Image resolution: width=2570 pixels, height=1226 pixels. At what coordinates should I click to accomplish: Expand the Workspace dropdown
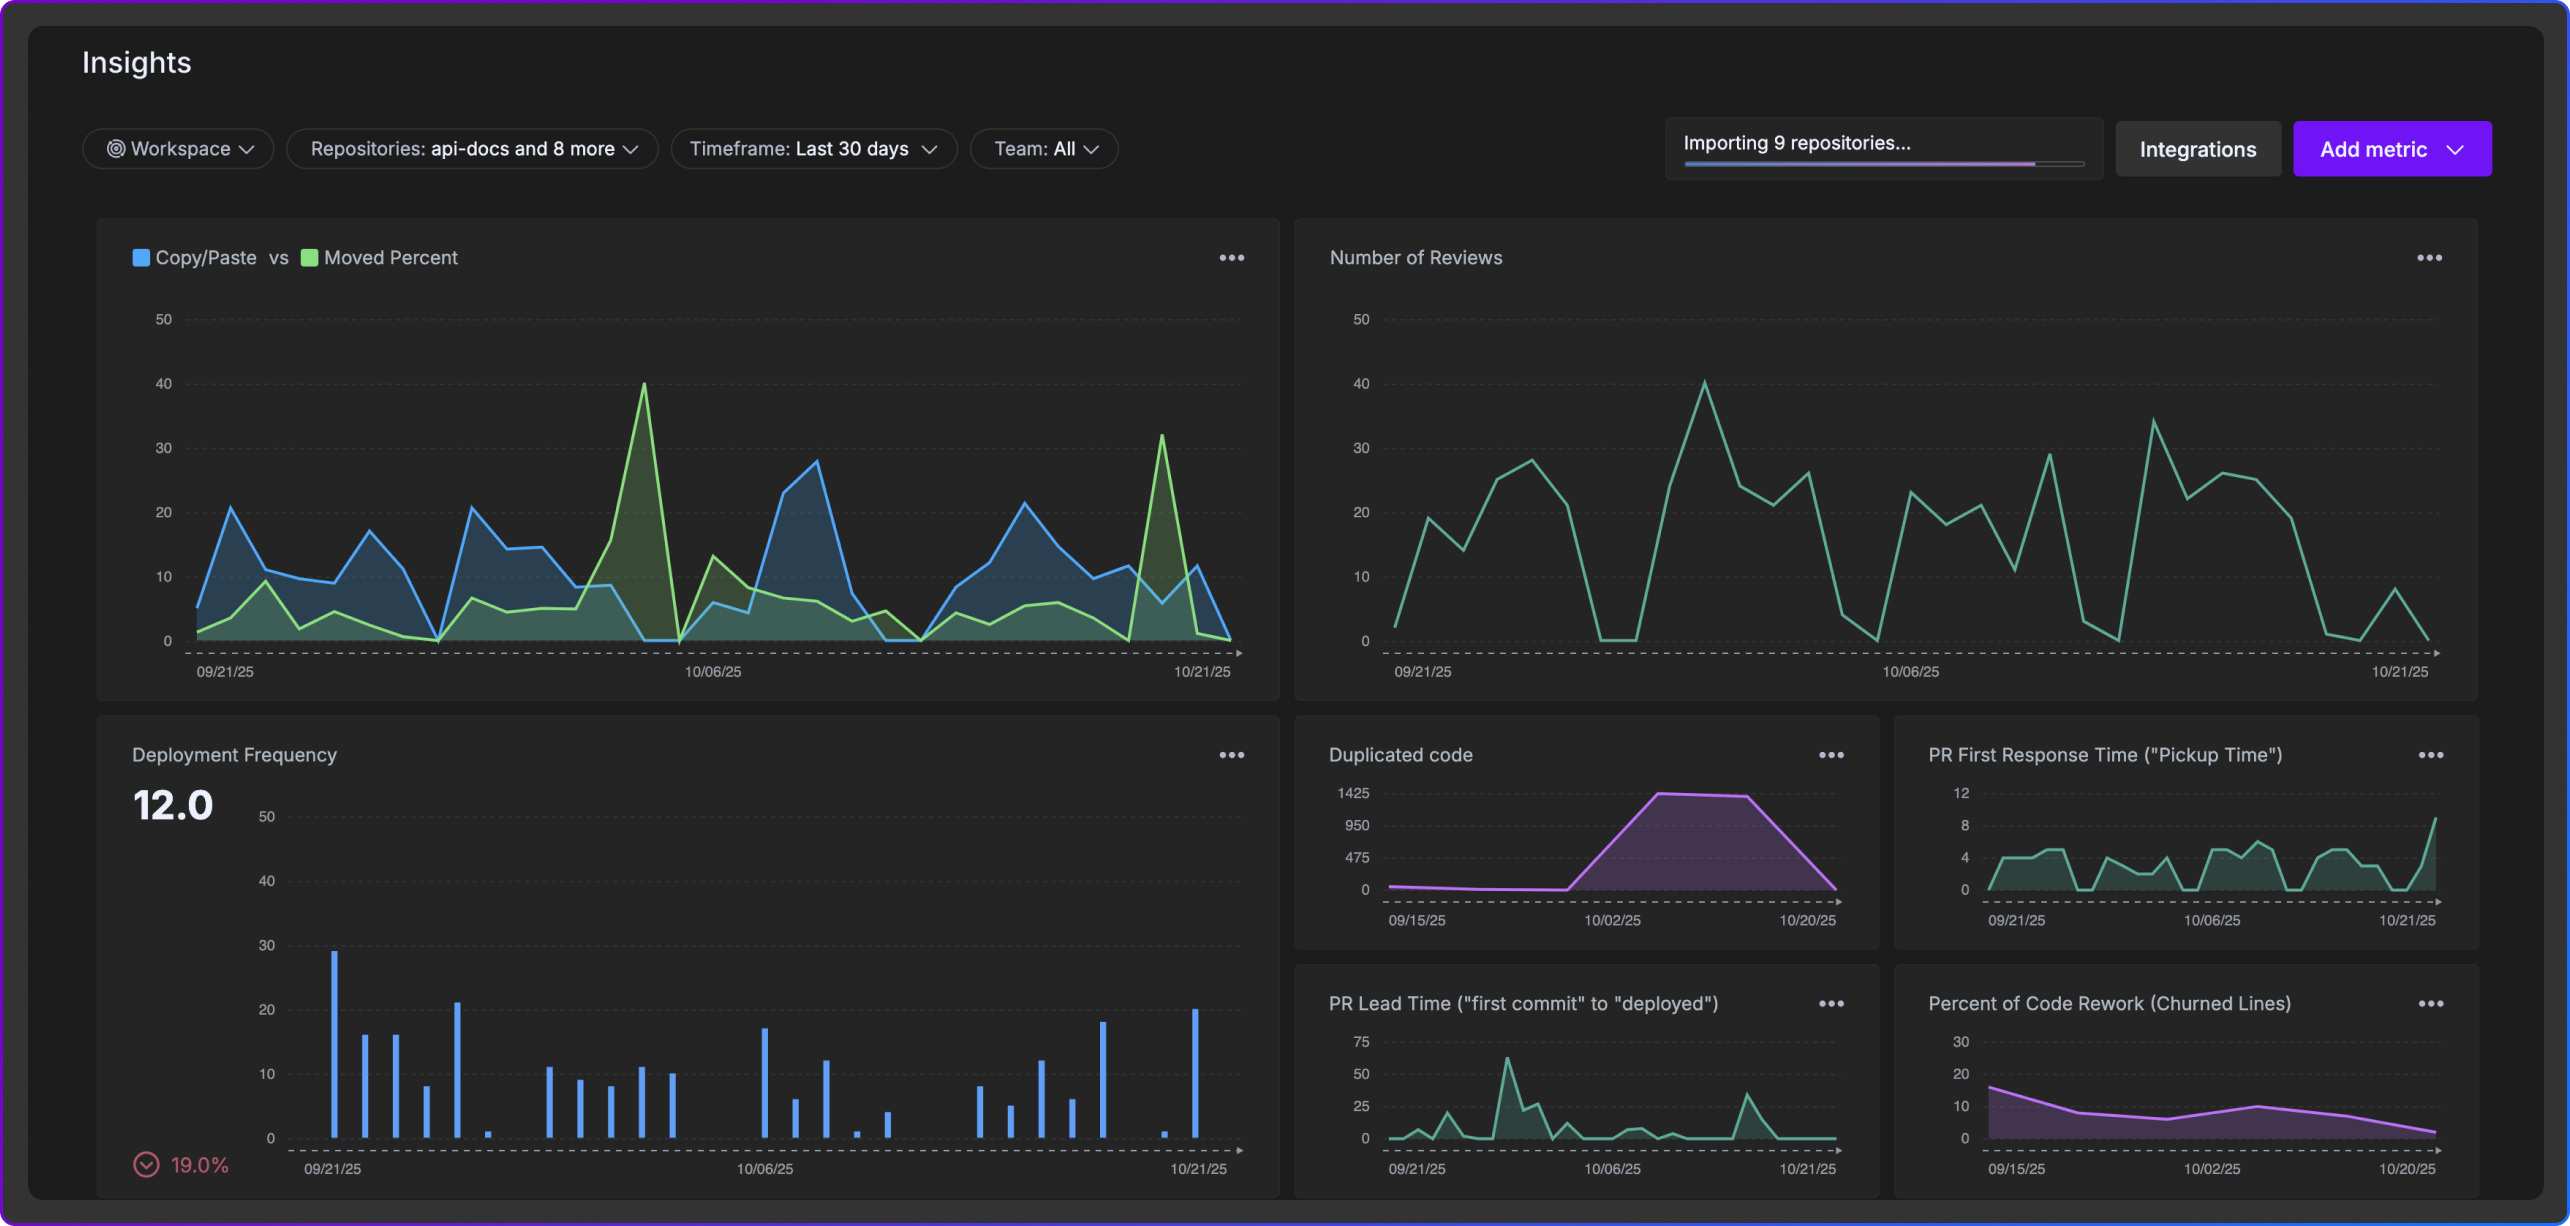point(178,149)
